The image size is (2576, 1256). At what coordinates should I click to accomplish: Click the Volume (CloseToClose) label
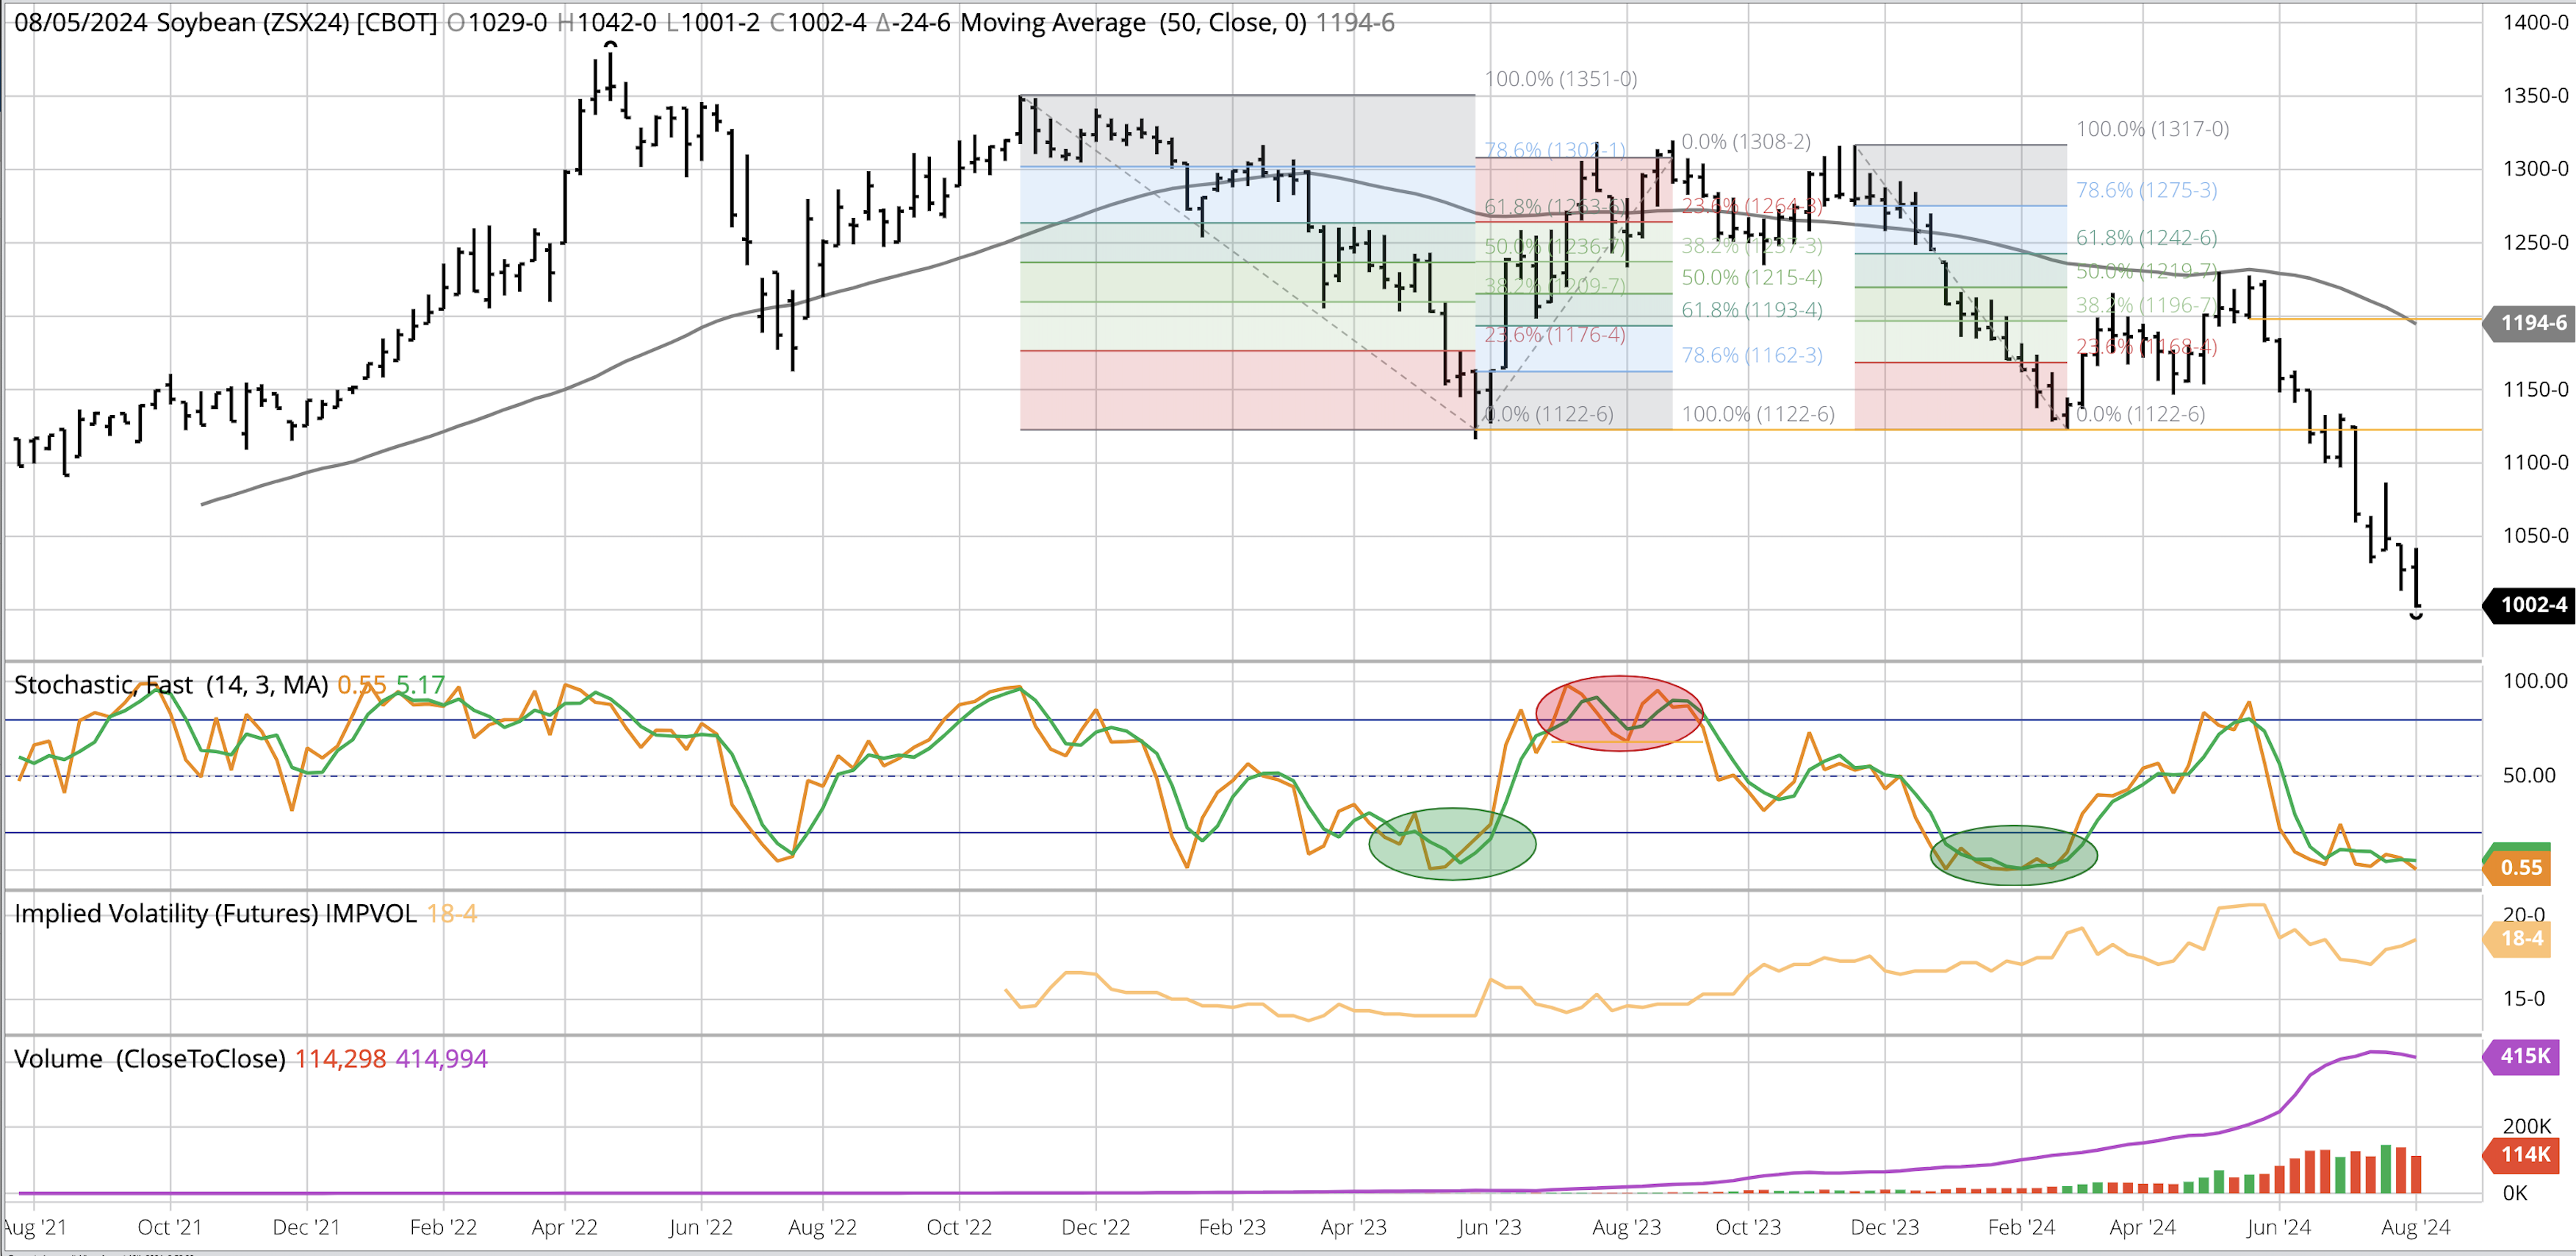(x=149, y=1059)
